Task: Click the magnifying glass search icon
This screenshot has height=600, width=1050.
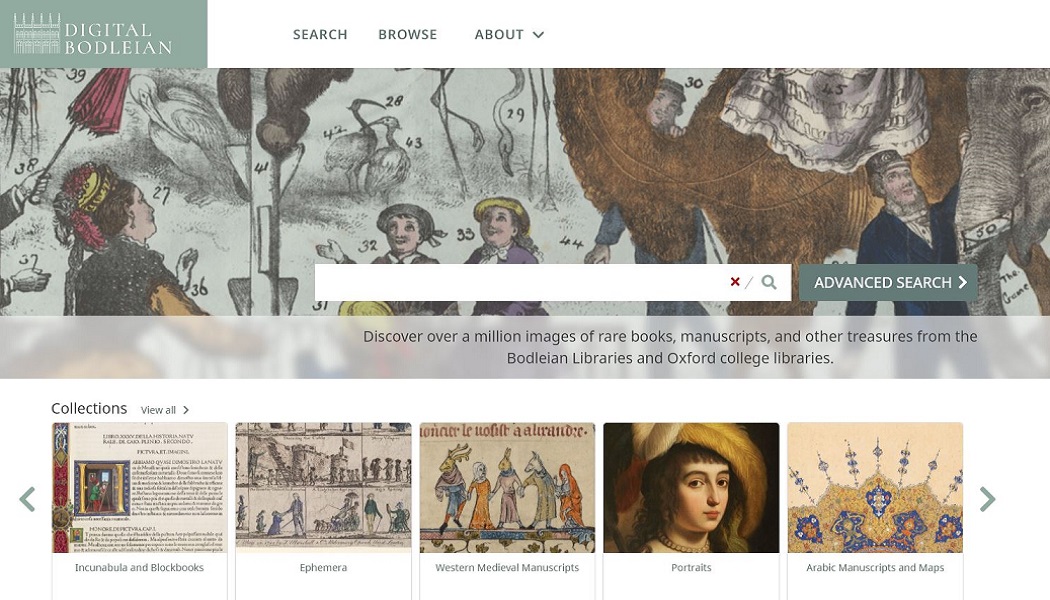Action: [768, 282]
